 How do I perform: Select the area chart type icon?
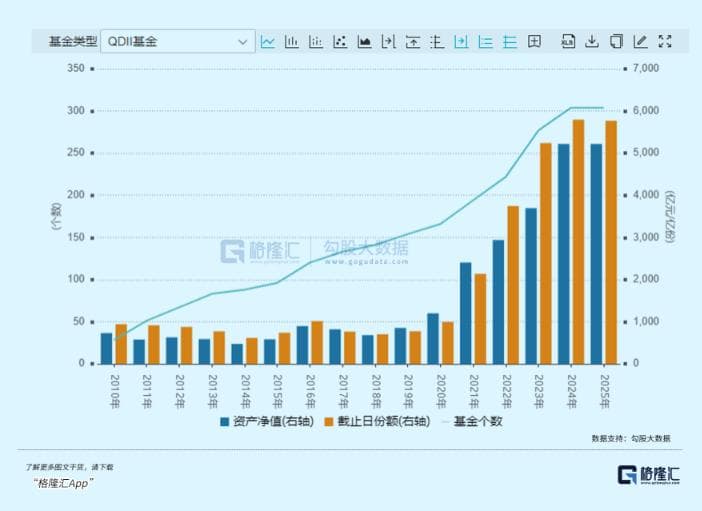364,41
